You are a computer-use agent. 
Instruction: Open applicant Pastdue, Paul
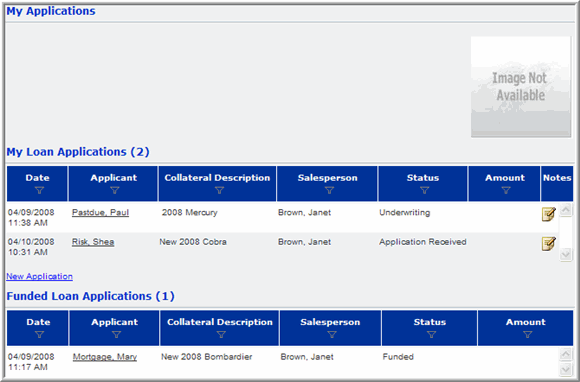100,213
